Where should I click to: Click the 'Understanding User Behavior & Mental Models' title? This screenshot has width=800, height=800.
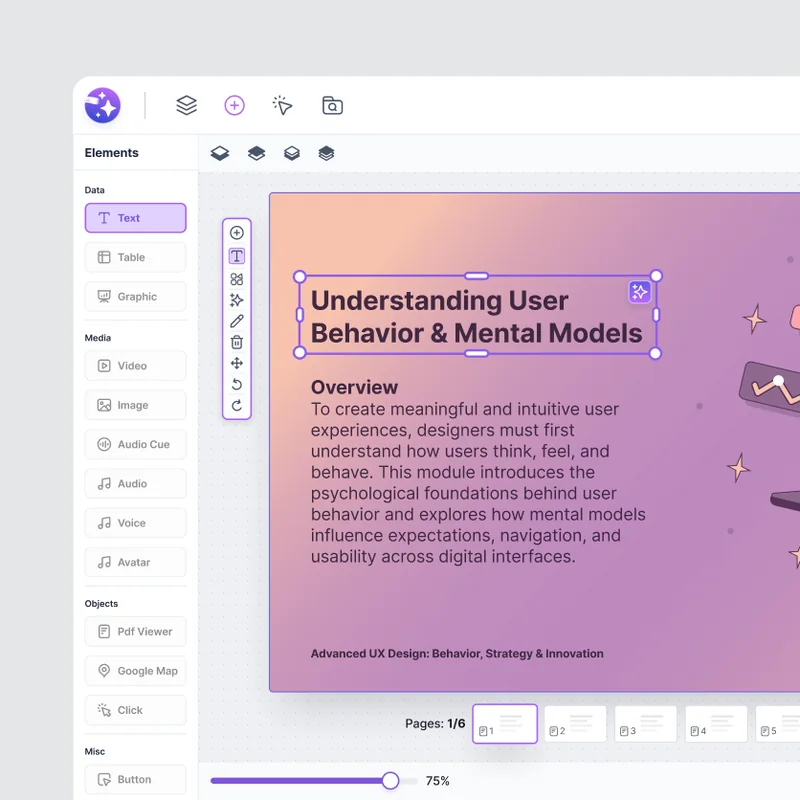click(477, 316)
